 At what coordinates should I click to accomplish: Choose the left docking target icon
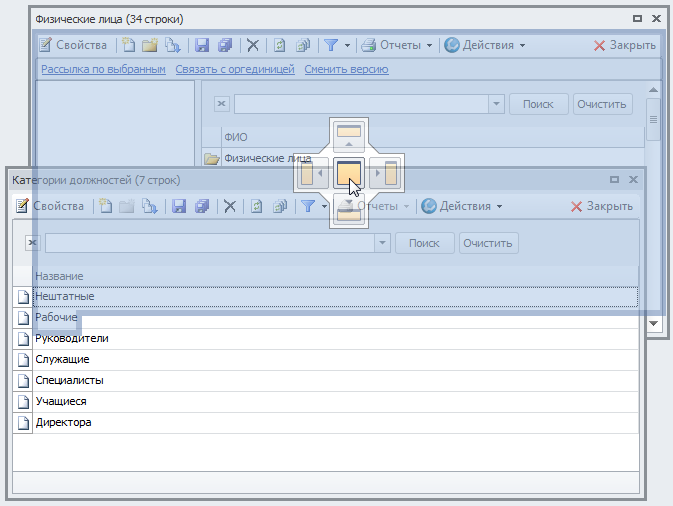coord(311,173)
